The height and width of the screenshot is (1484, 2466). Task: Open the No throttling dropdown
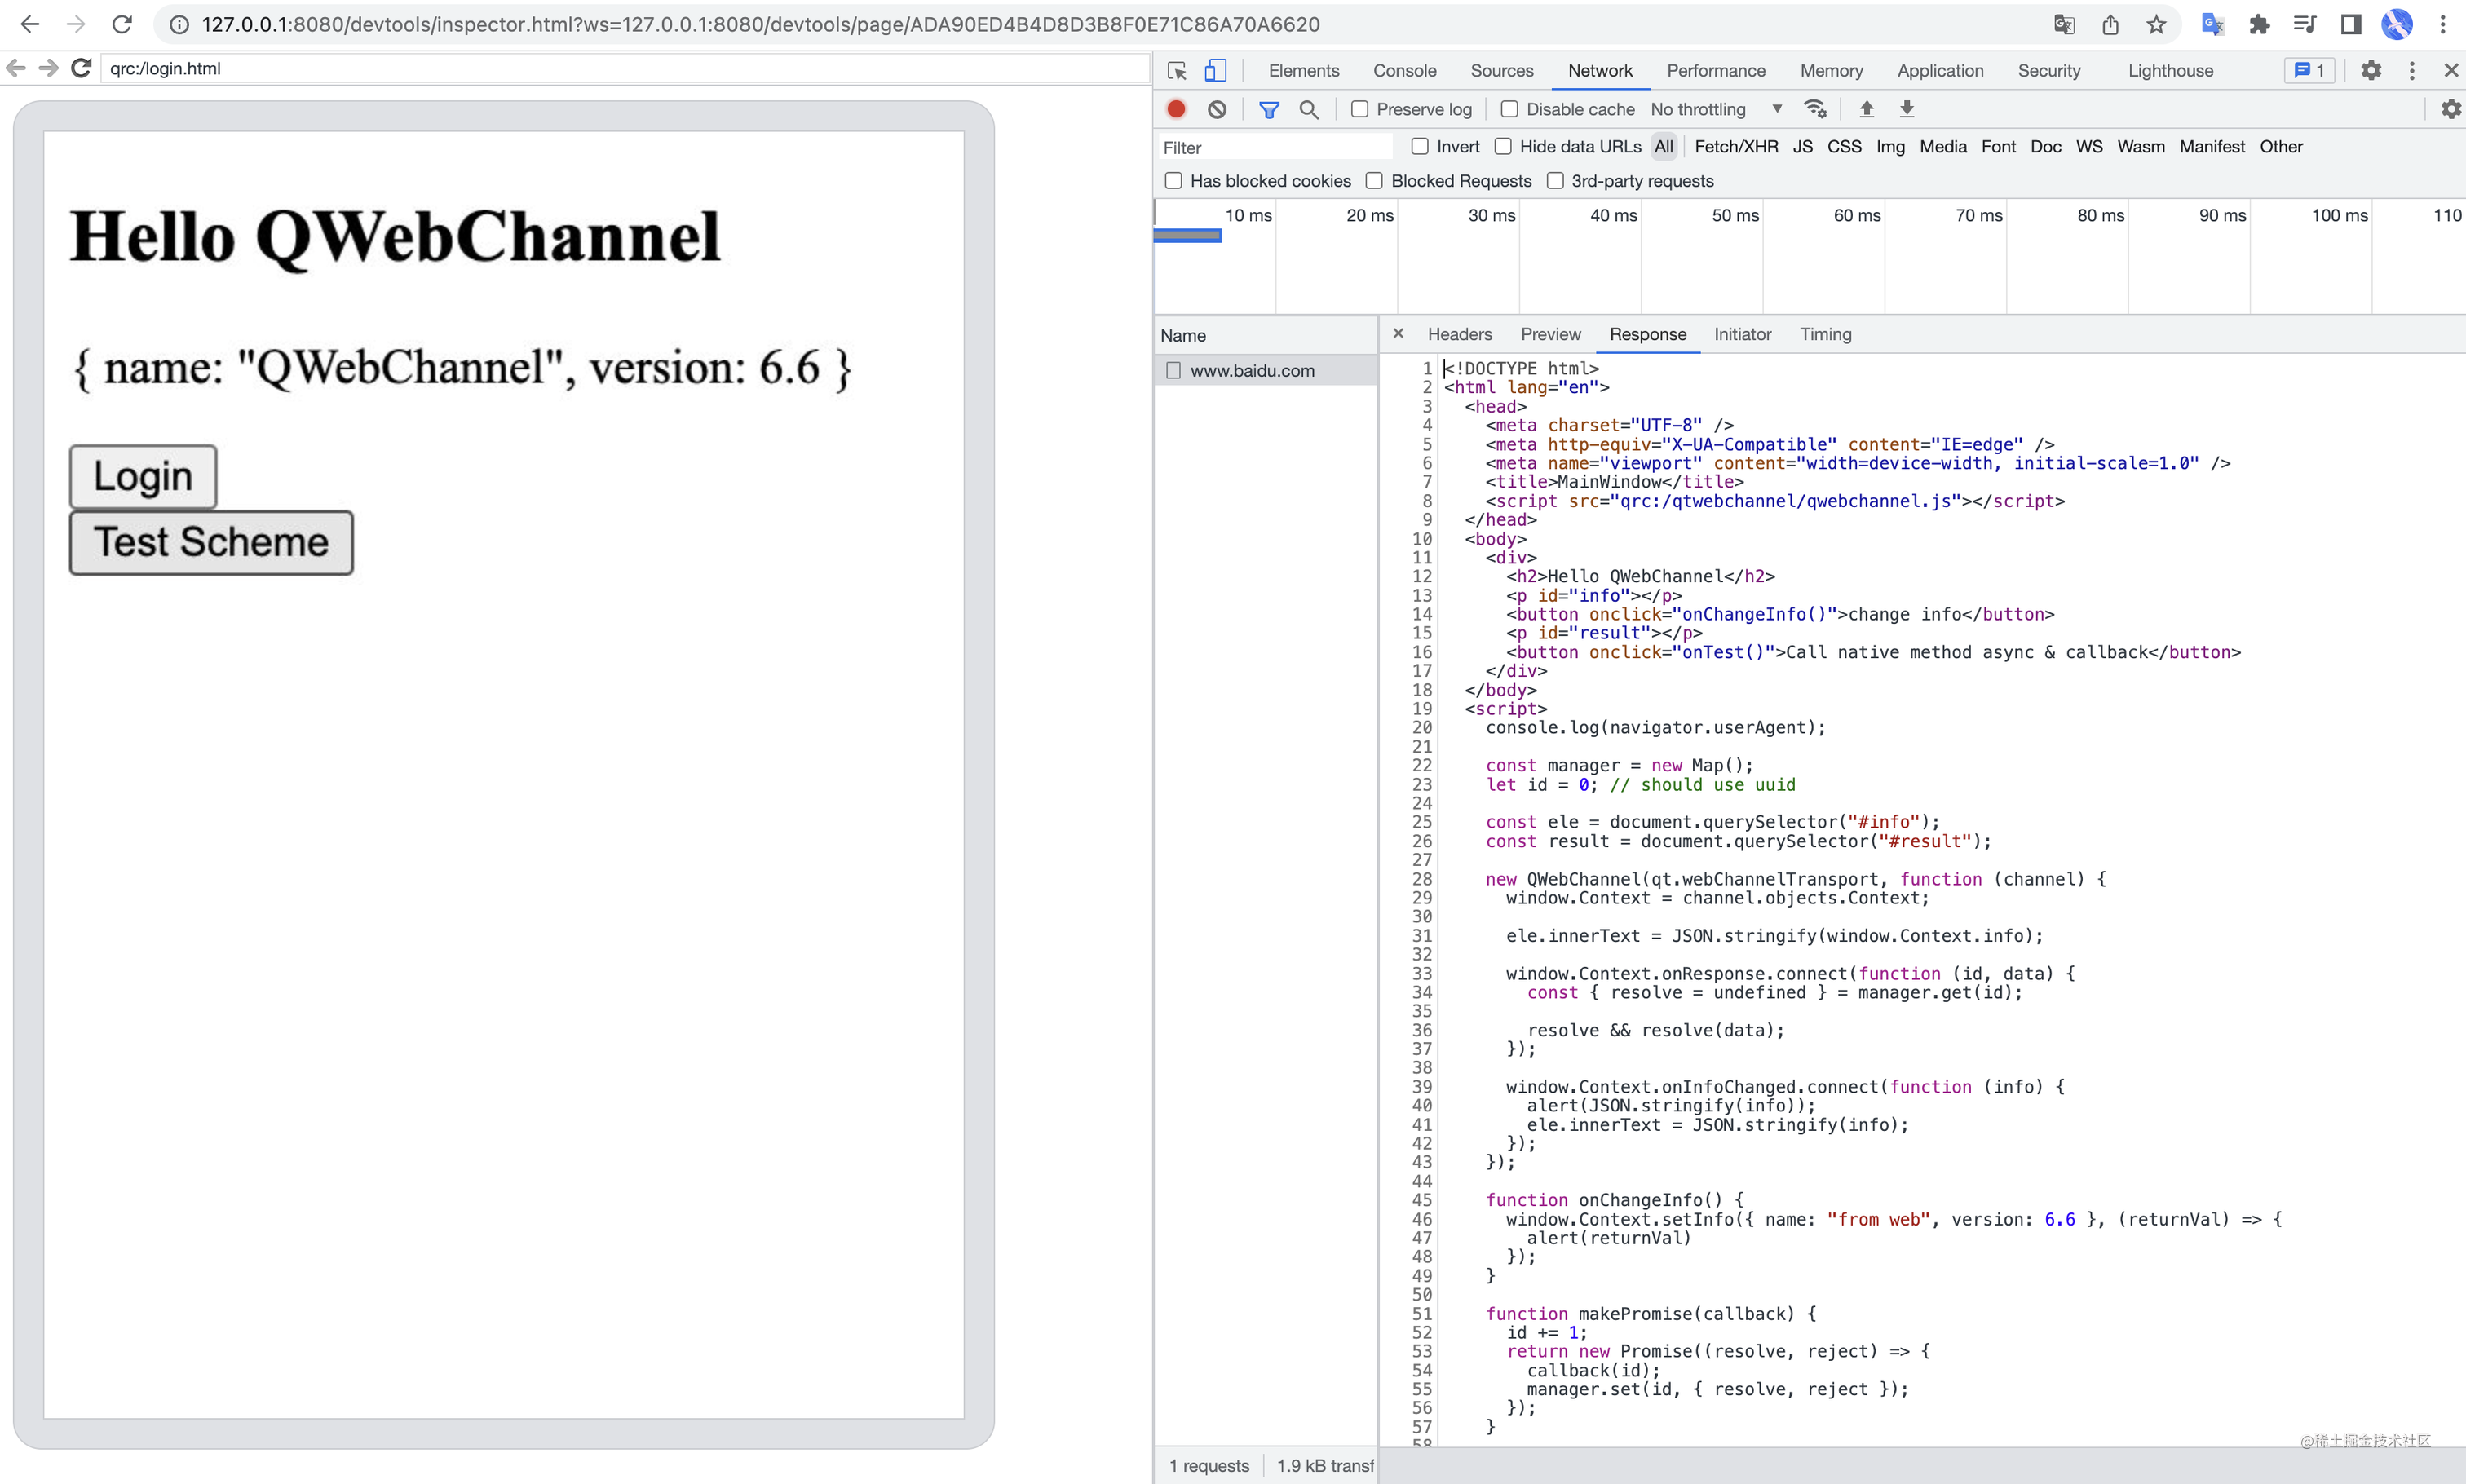[1715, 109]
